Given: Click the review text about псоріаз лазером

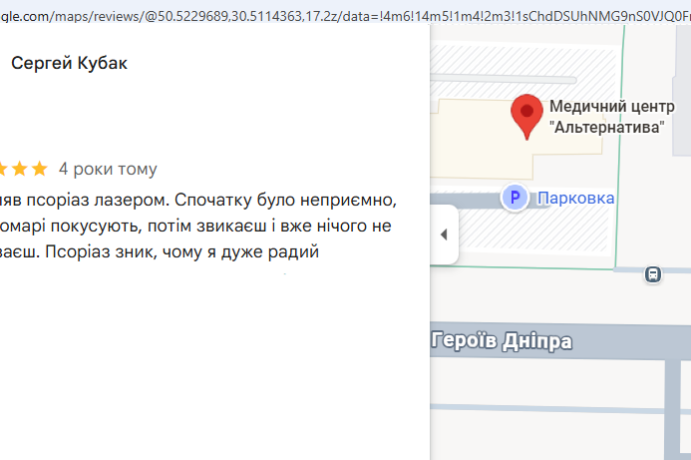Looking at the screenshot, I should 198,226.
